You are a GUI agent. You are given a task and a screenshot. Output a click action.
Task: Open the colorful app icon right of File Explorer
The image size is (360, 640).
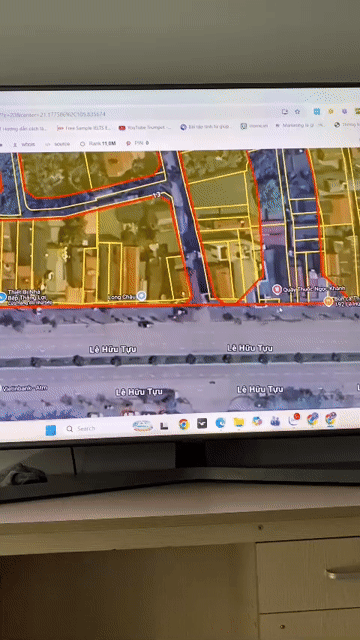point(257,422)
